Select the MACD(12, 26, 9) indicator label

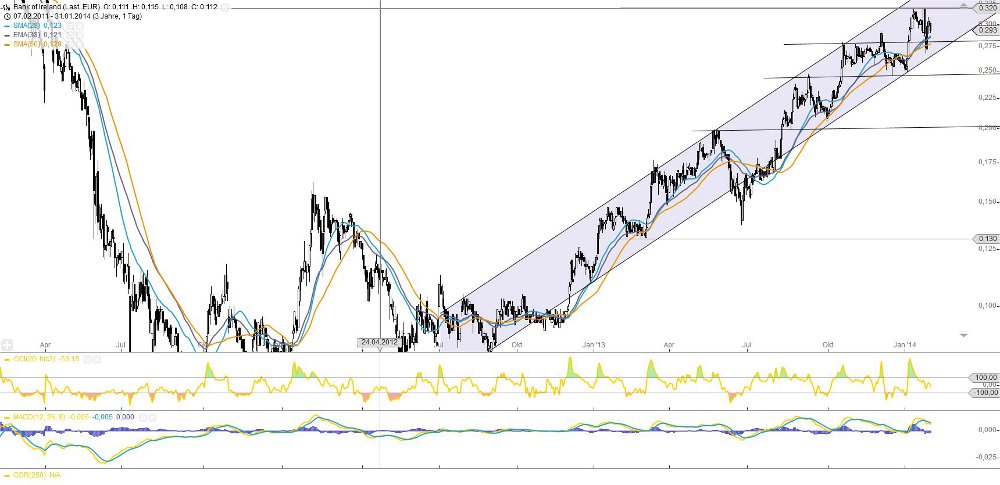(39, 417)
